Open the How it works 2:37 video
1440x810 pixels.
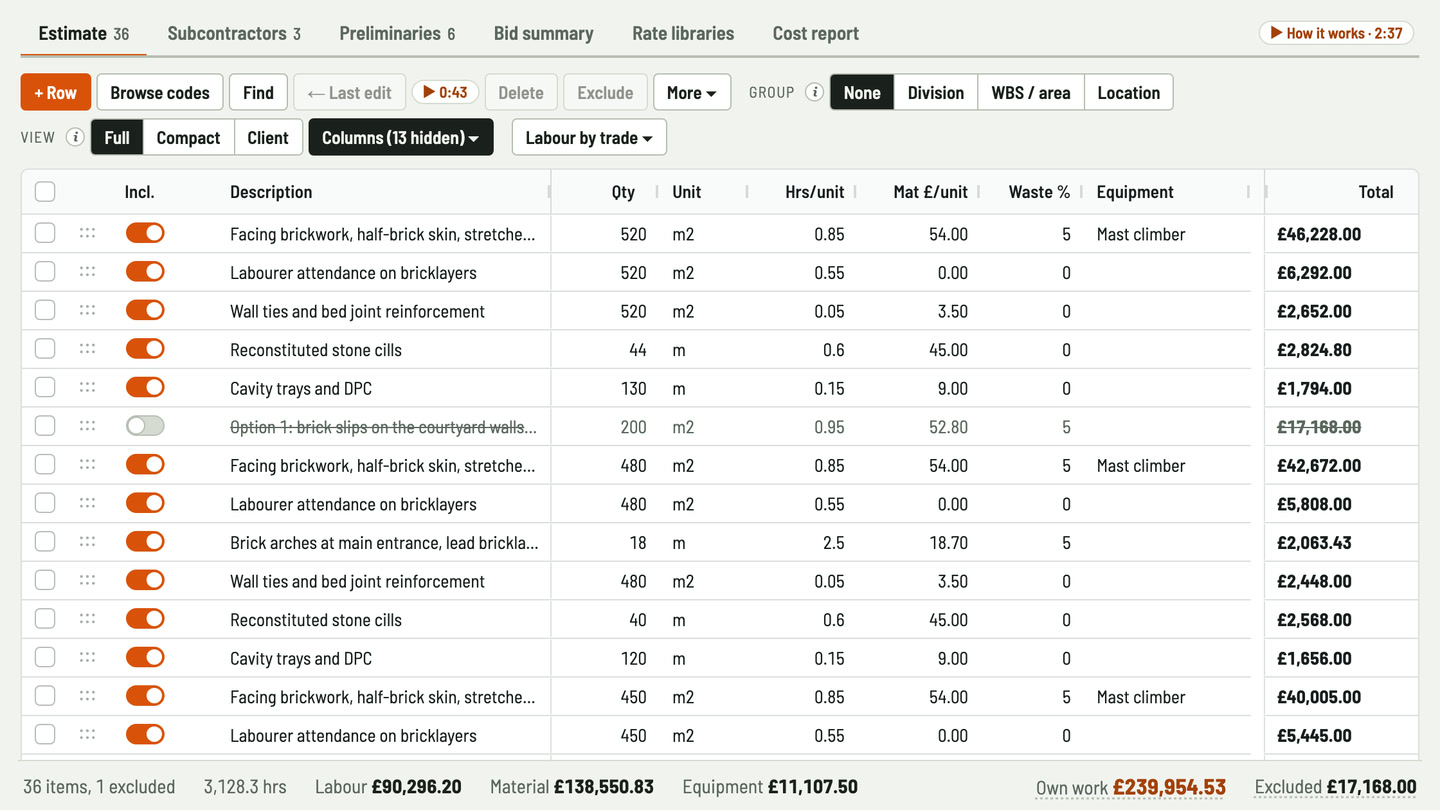[x=1336, y=33]
